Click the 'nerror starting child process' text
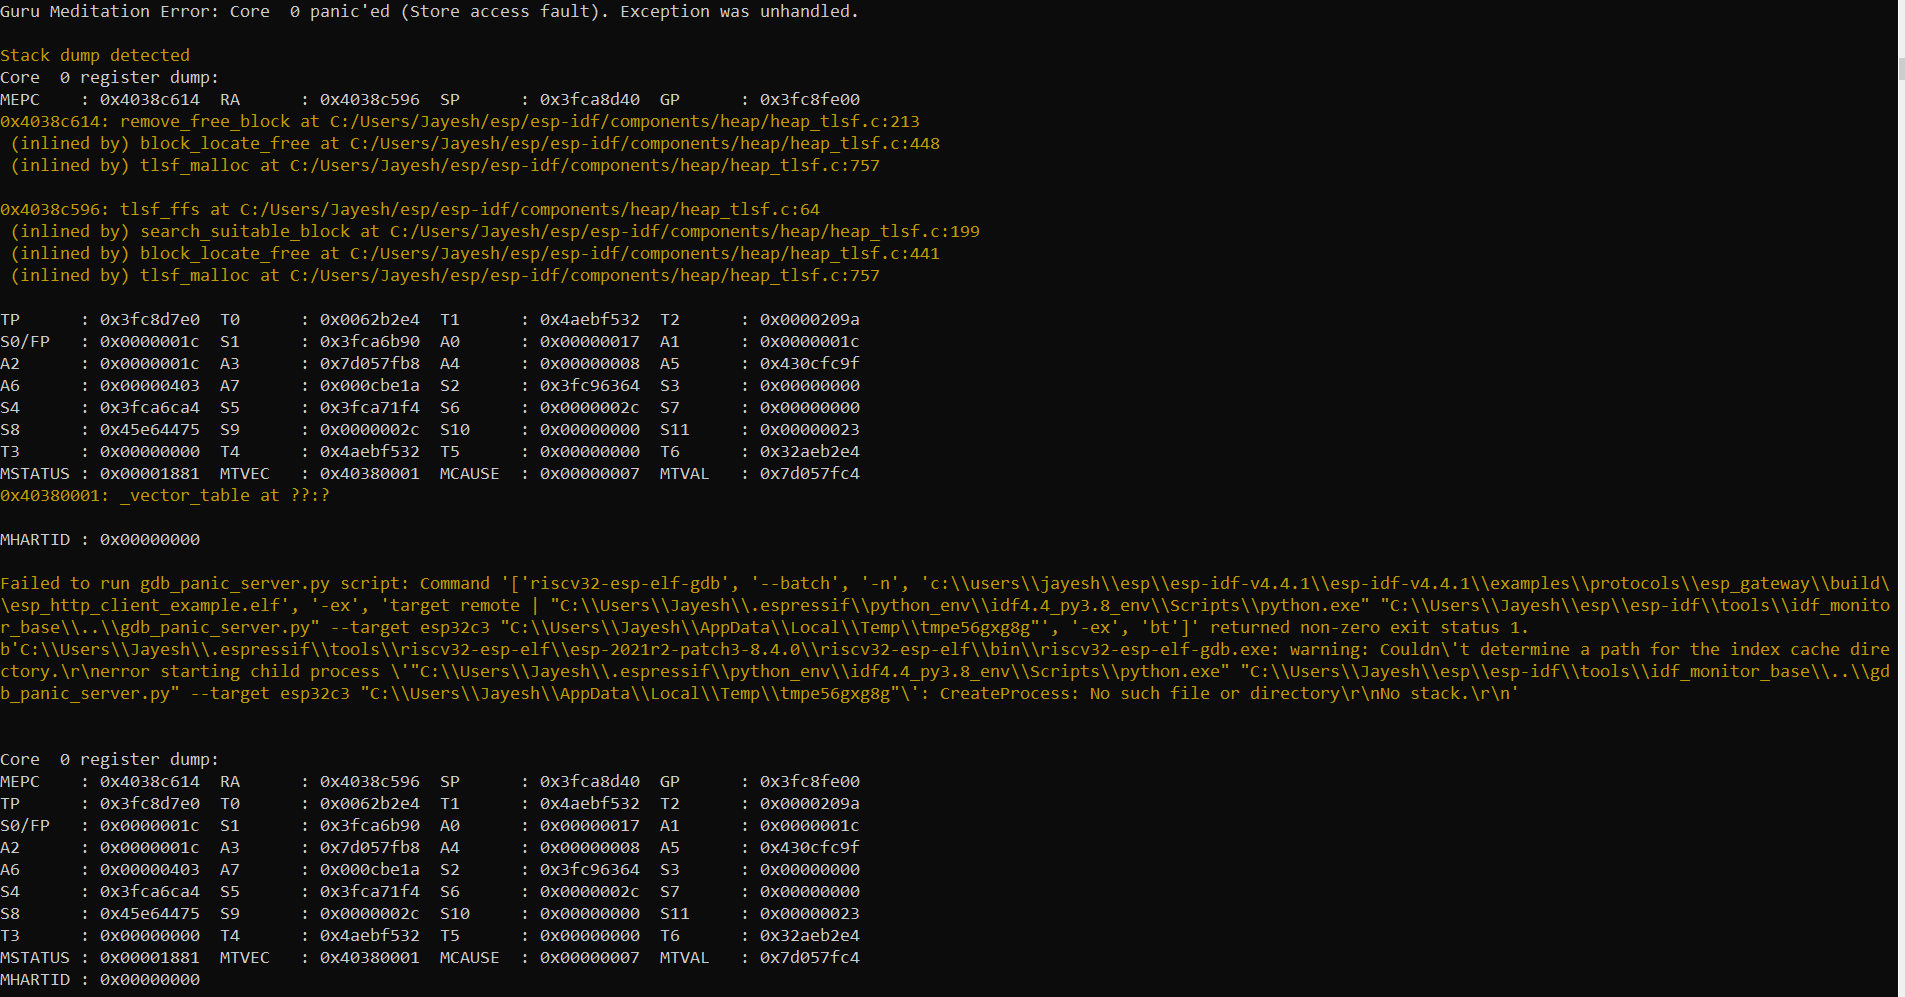 pos(235,672)
